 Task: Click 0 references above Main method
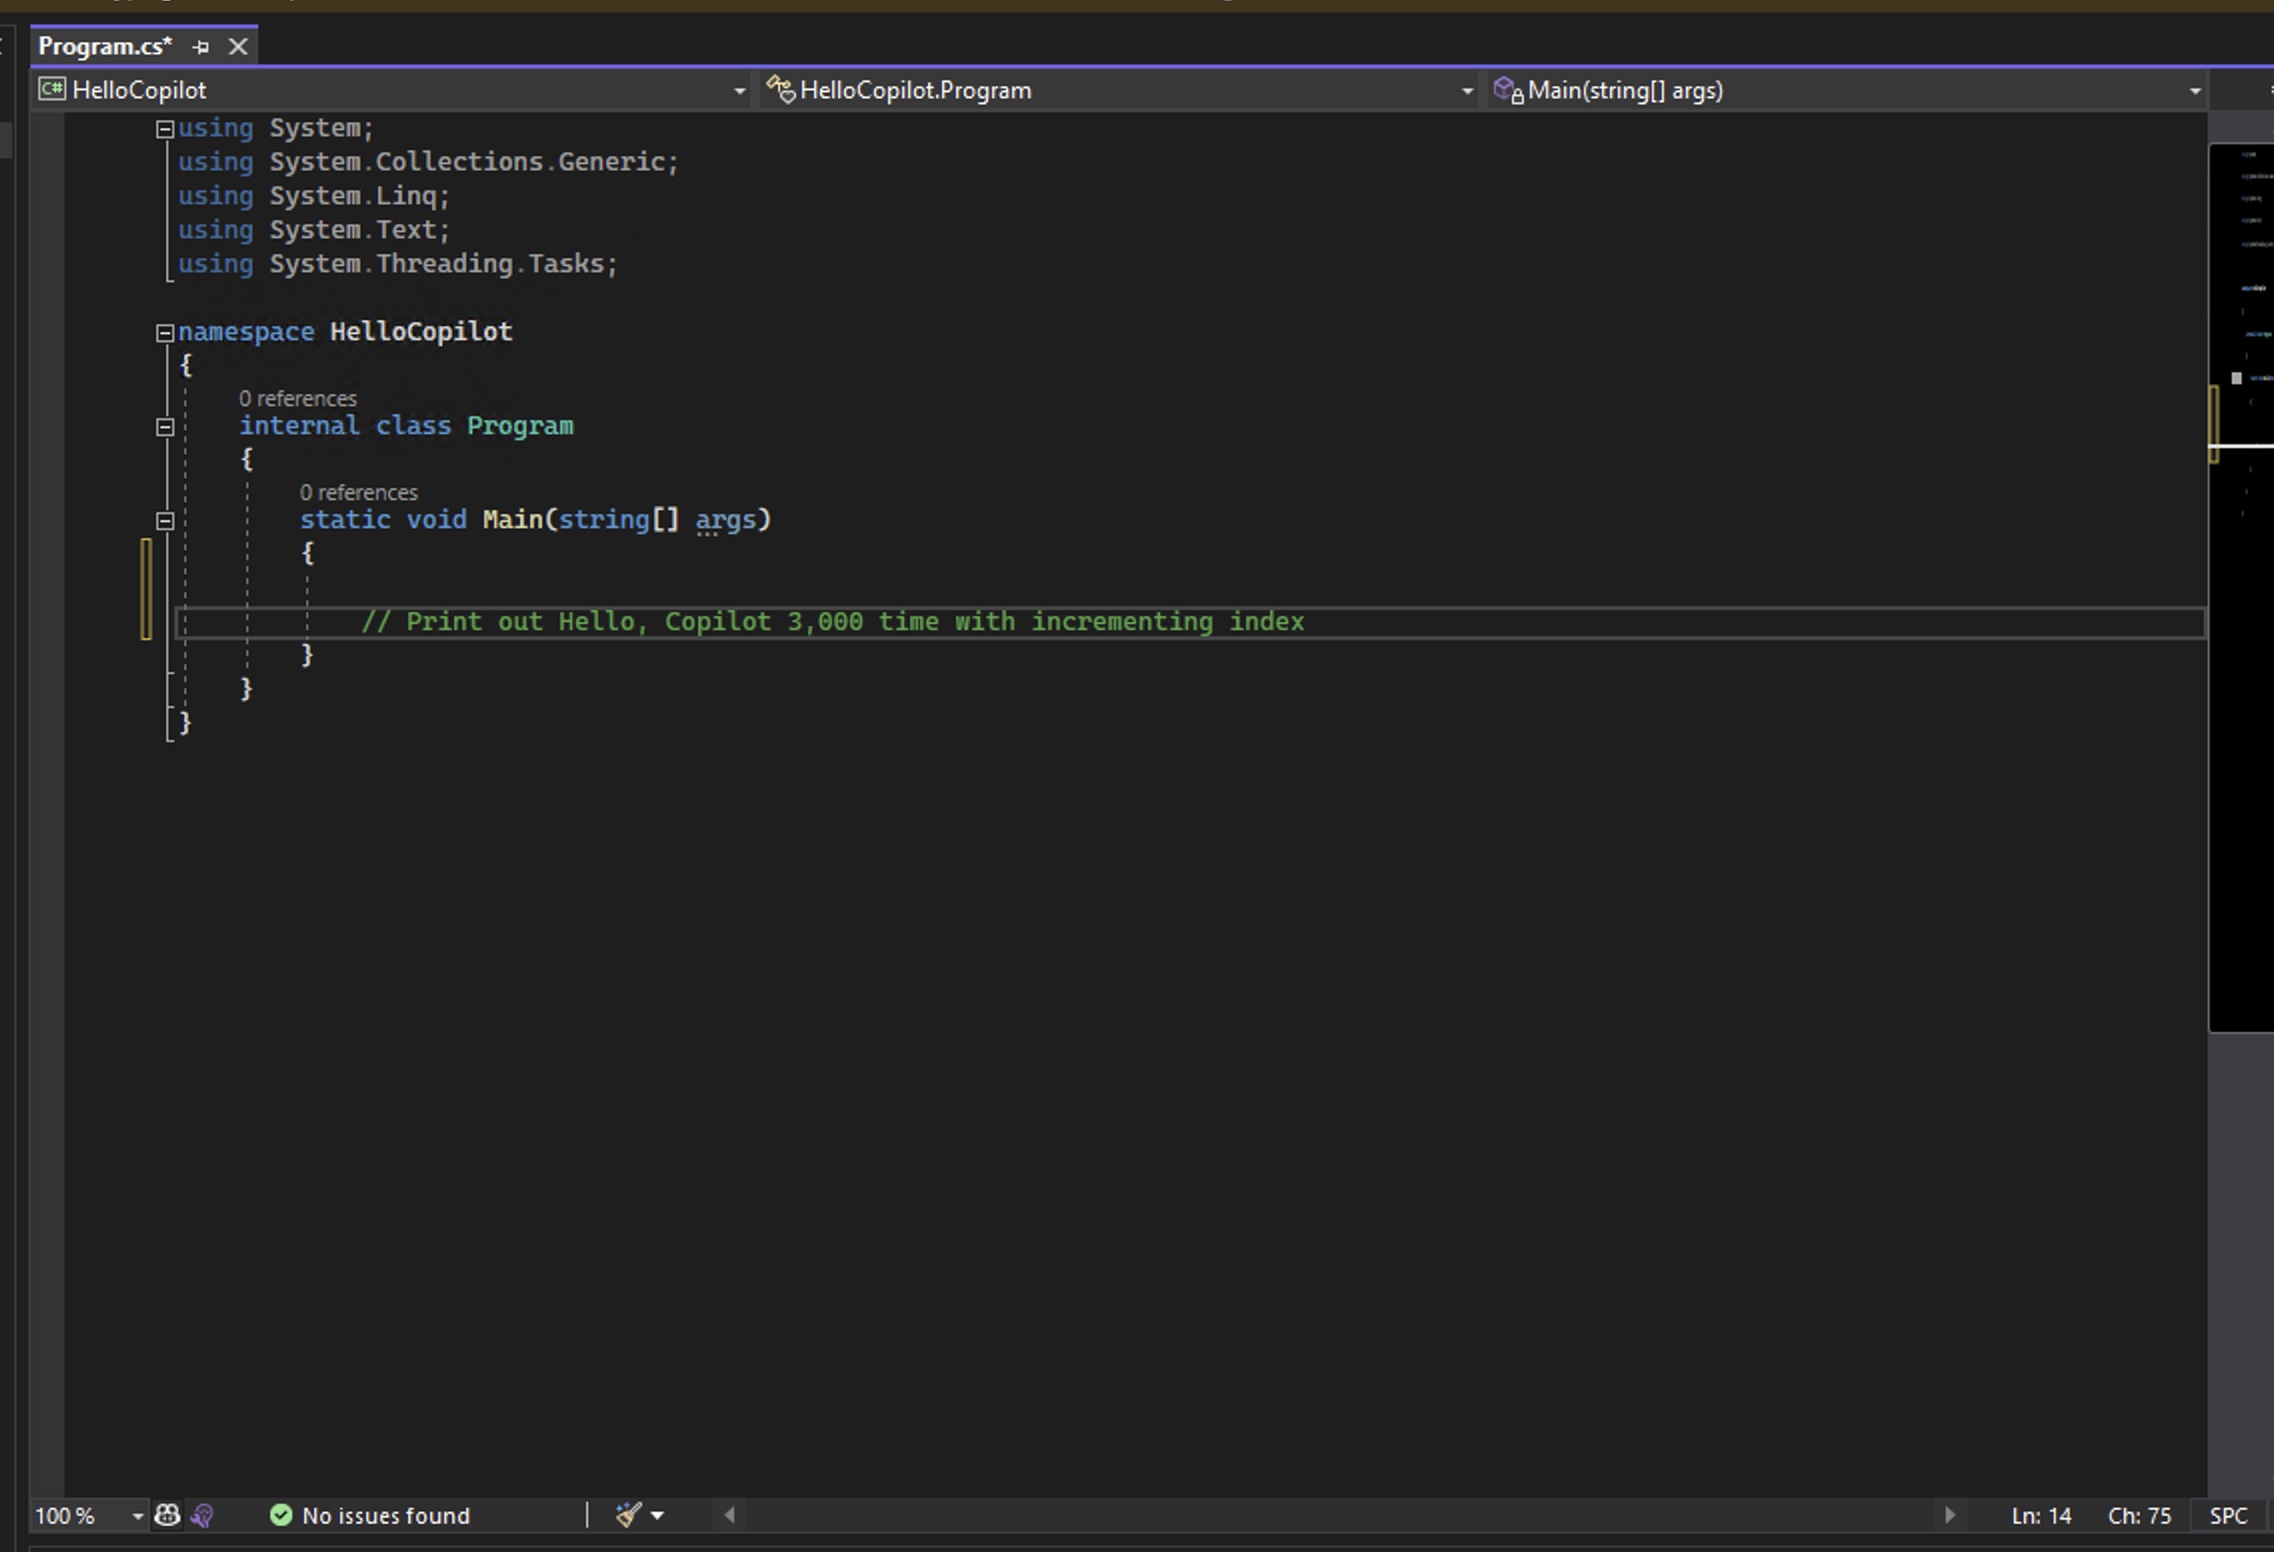point(359,492)
